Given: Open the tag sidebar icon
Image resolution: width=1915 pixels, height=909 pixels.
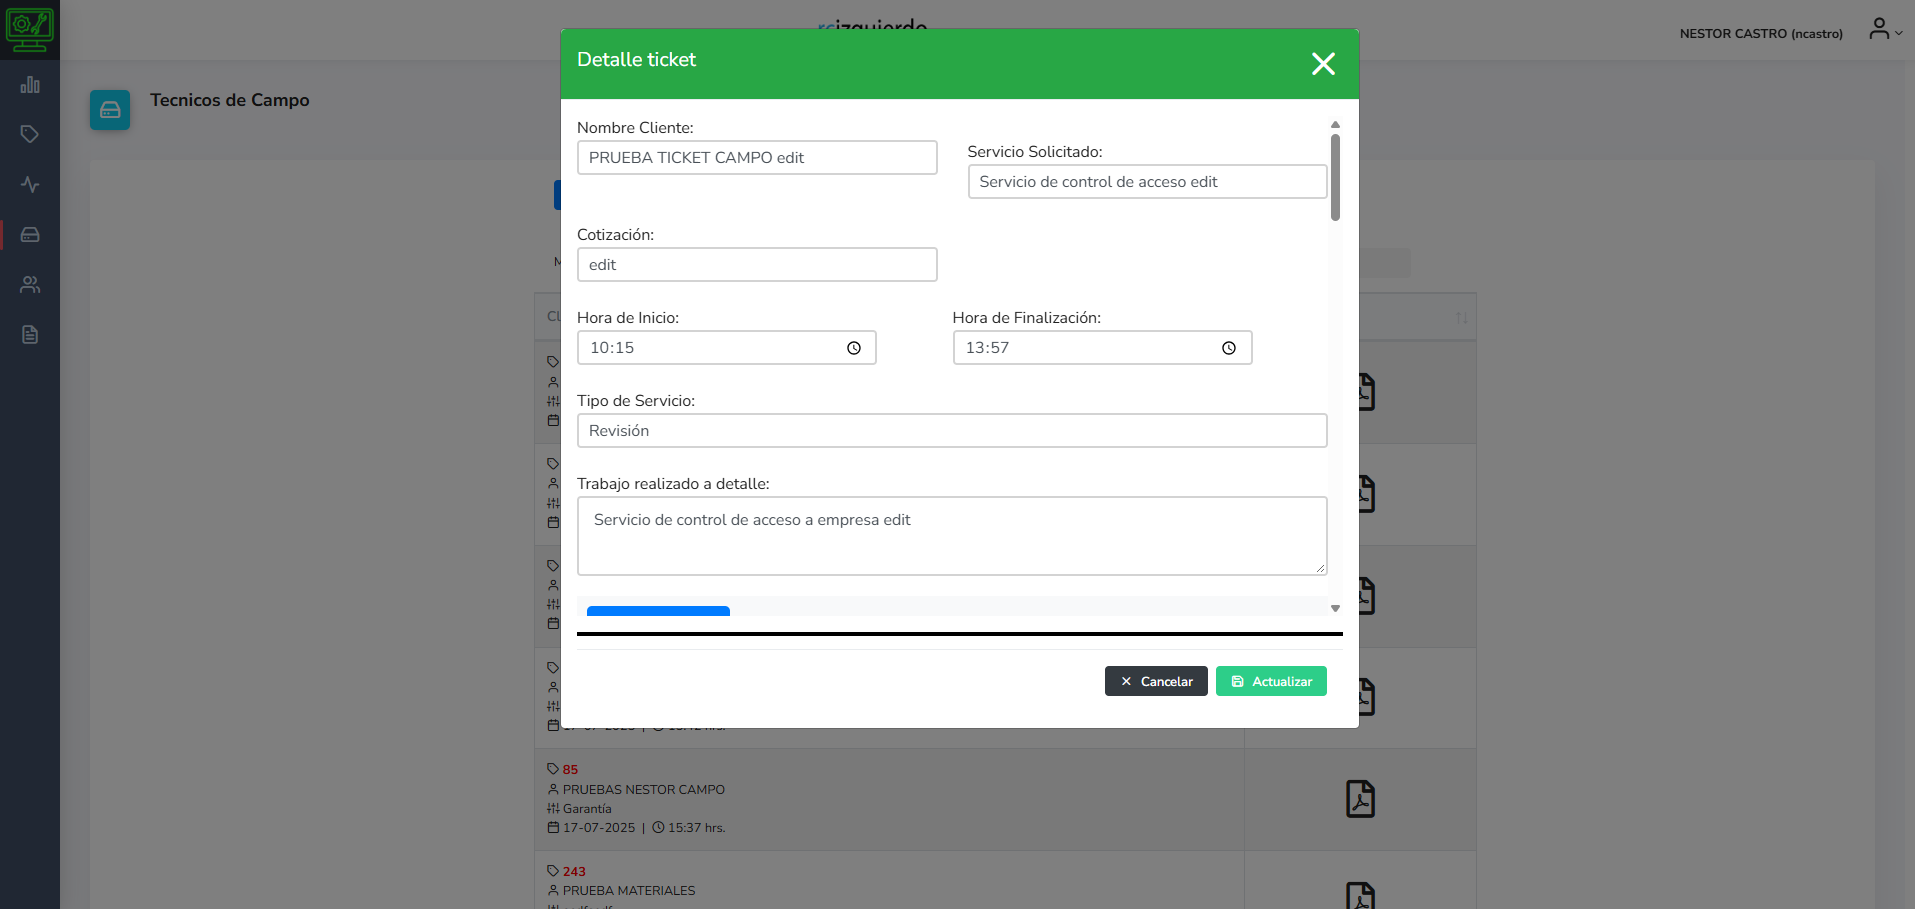Looking at the screenshot, I should 30,134.
